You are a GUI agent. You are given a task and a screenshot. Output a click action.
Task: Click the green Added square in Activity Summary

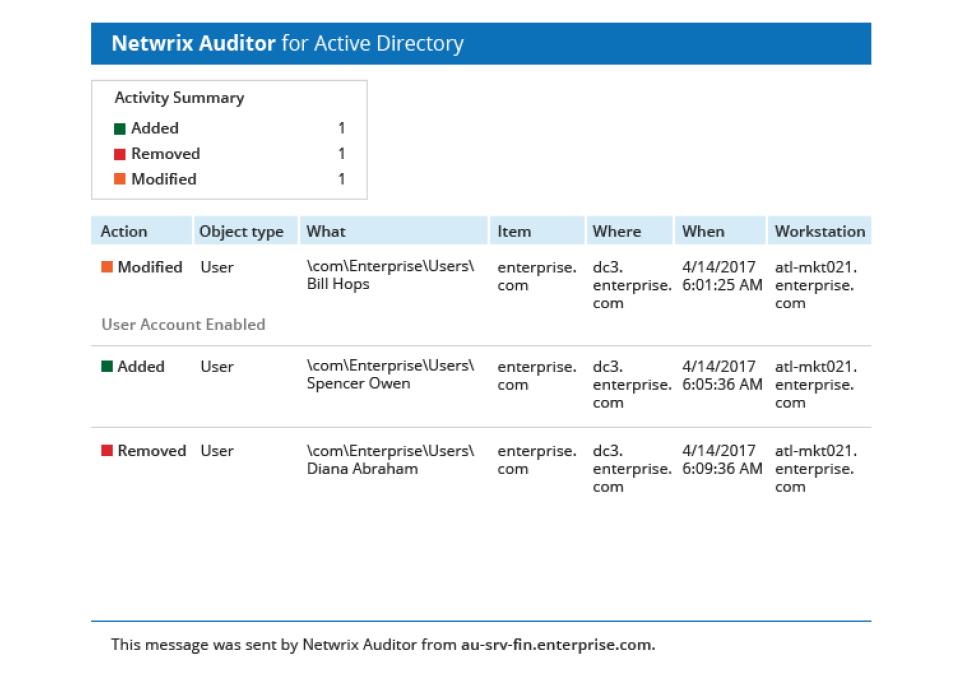pos(119,129)
